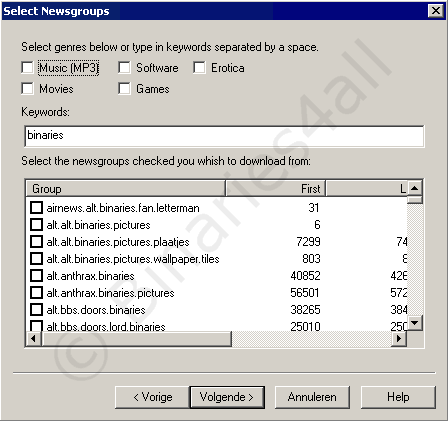Close the Select Newsgroups dialog
Screen dimensions: 448x421
click(x=435, y=11)
